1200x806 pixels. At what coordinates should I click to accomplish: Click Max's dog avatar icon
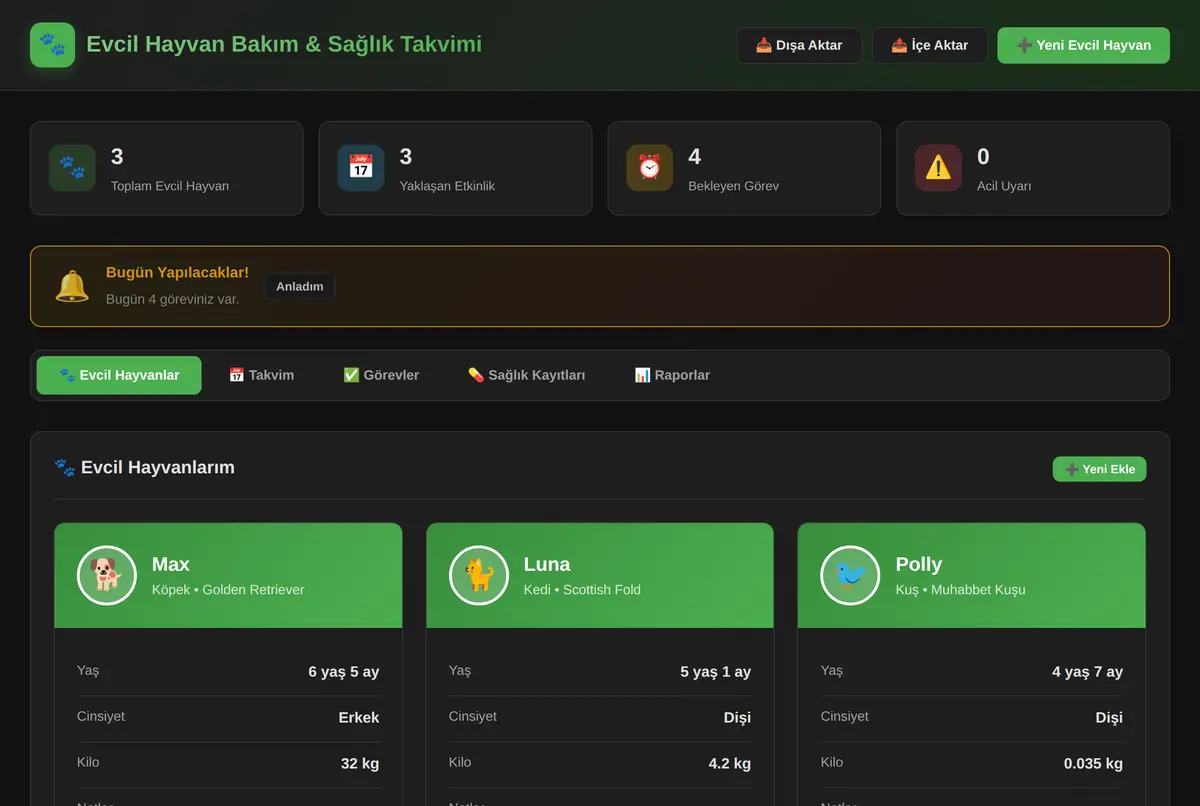(x=107, y=575)
